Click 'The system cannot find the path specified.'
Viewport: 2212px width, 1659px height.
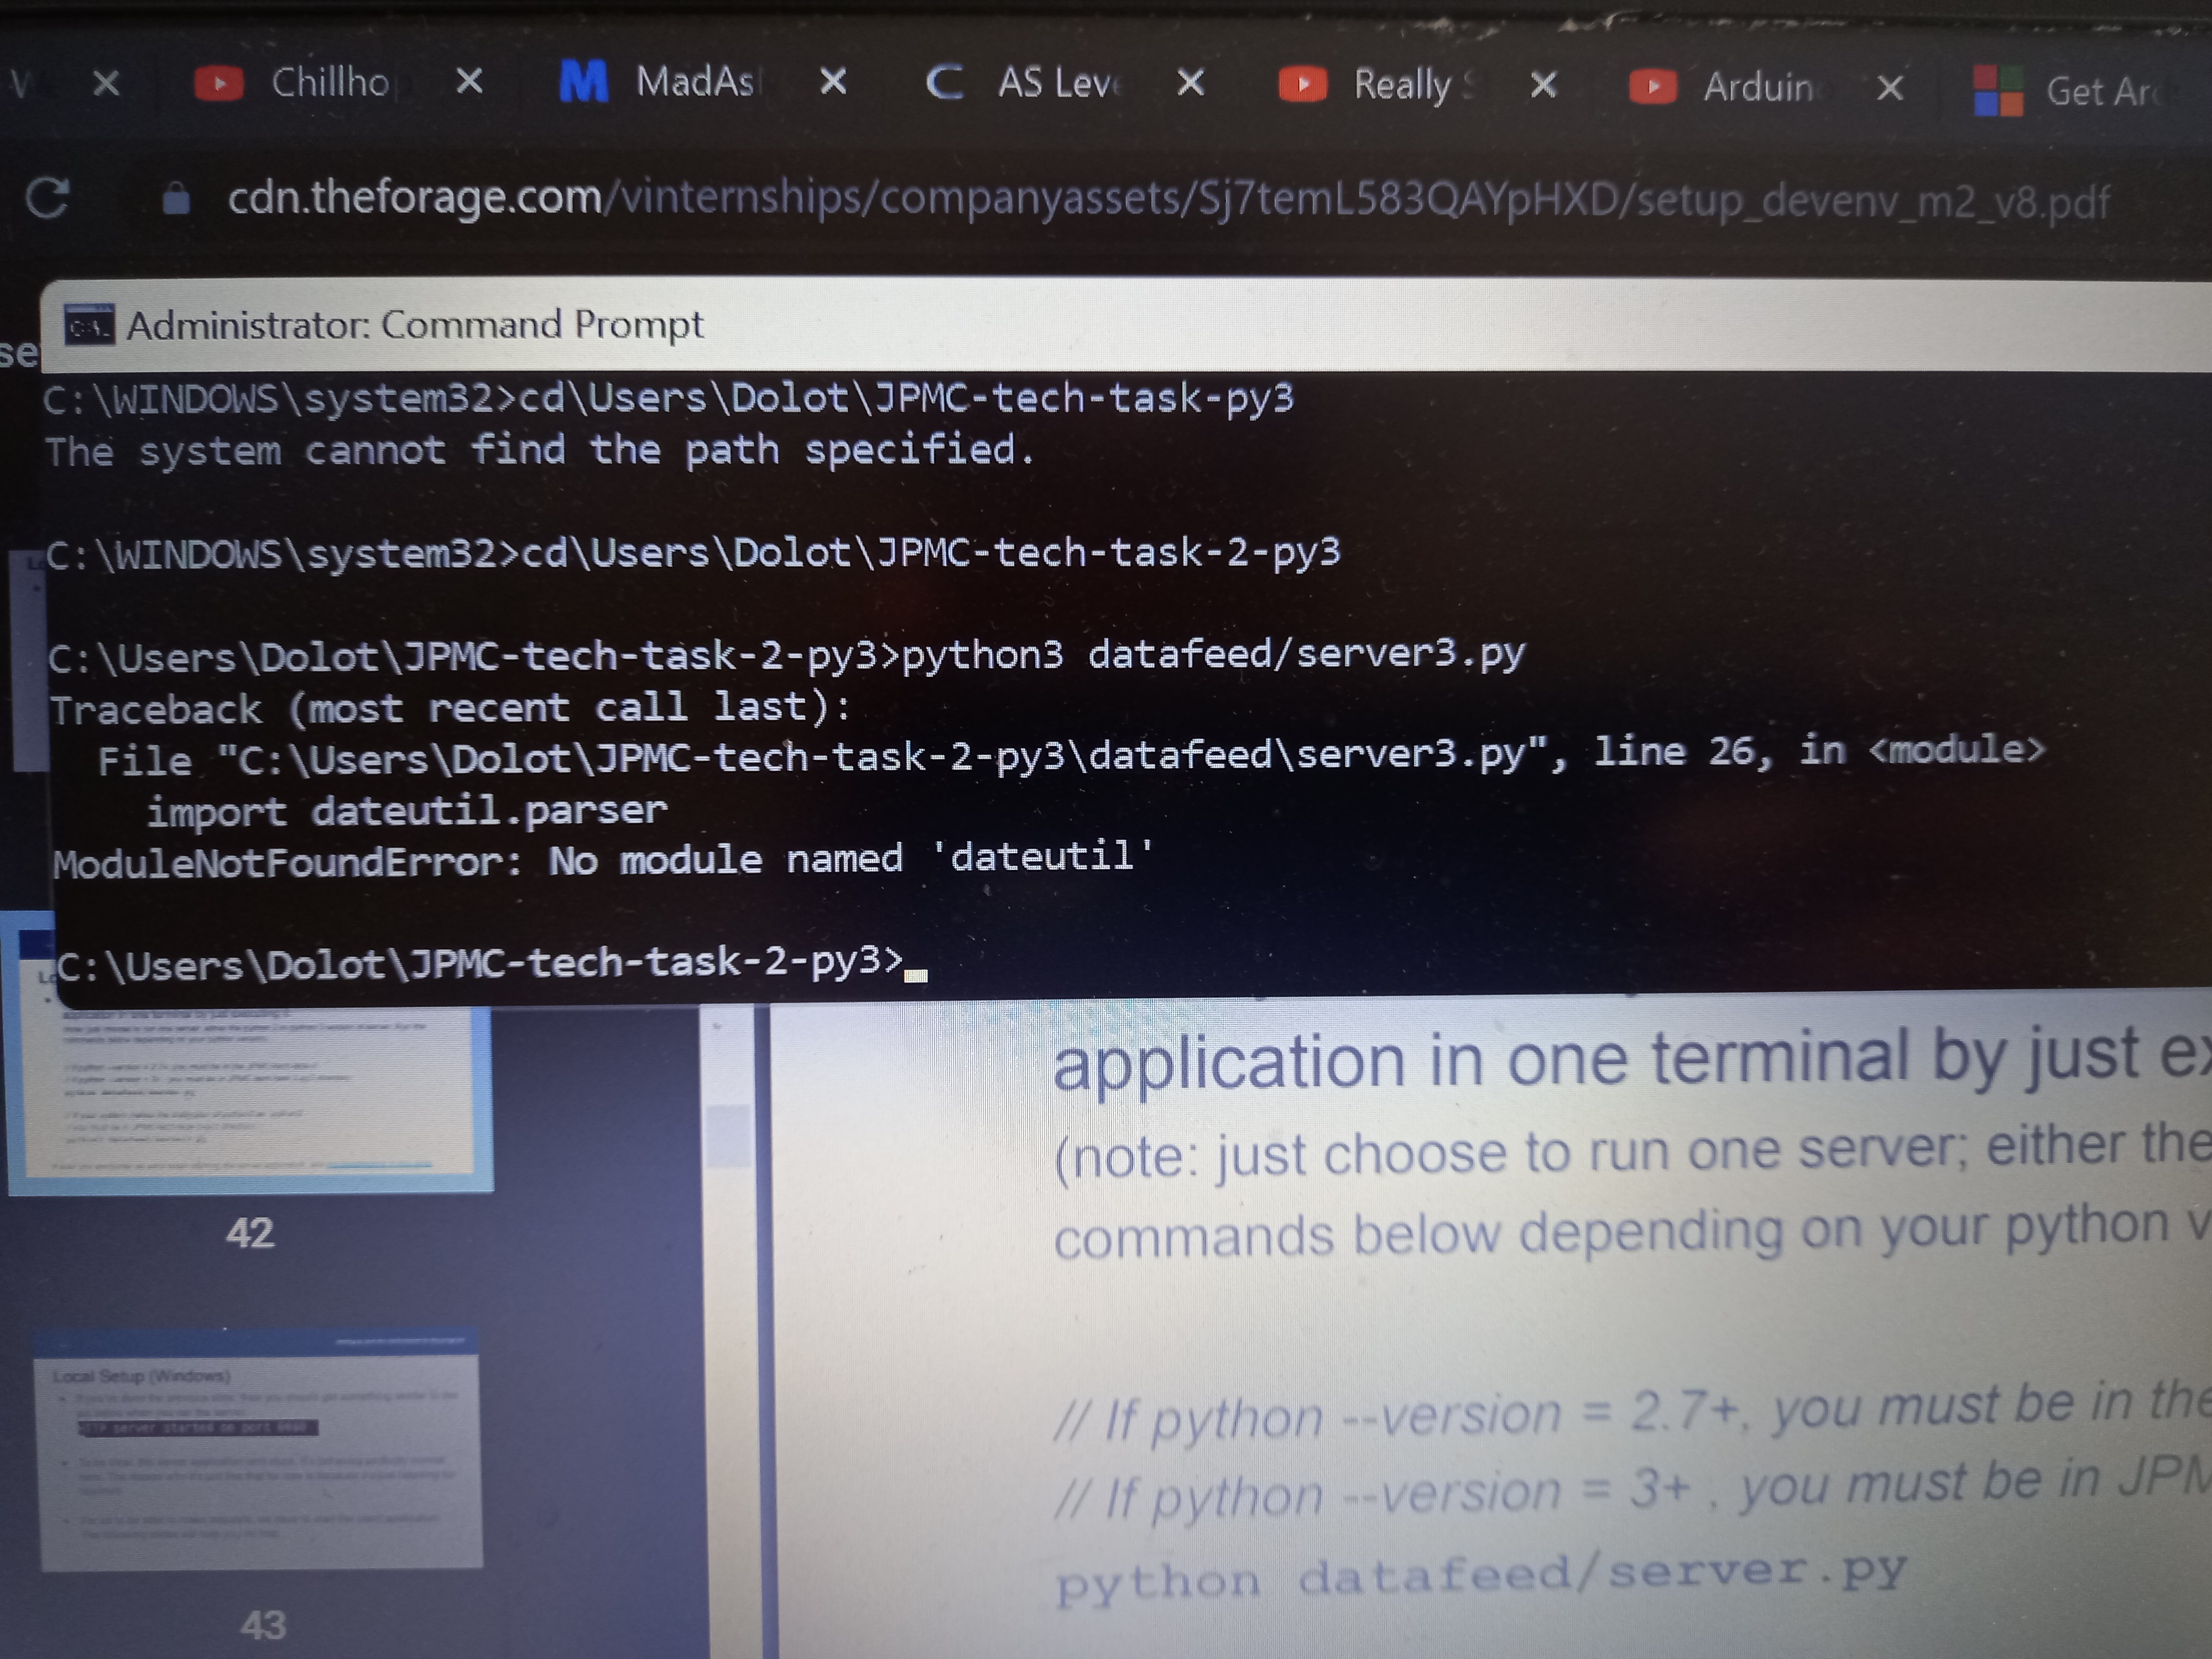click(540, 450)
